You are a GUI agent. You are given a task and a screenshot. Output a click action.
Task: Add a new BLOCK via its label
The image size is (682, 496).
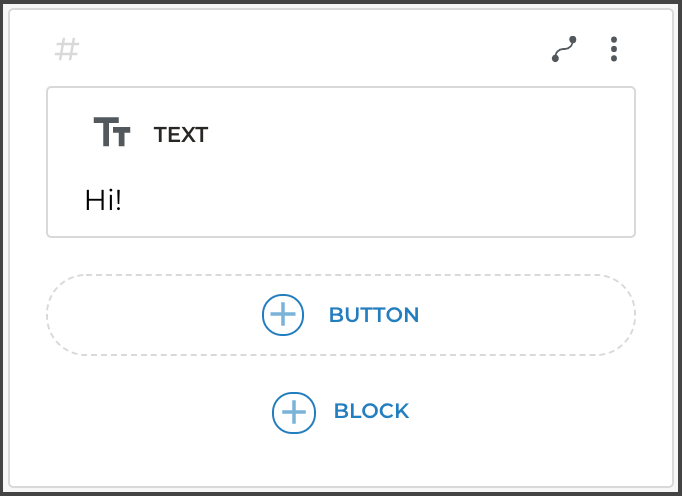tap(371, 411)
